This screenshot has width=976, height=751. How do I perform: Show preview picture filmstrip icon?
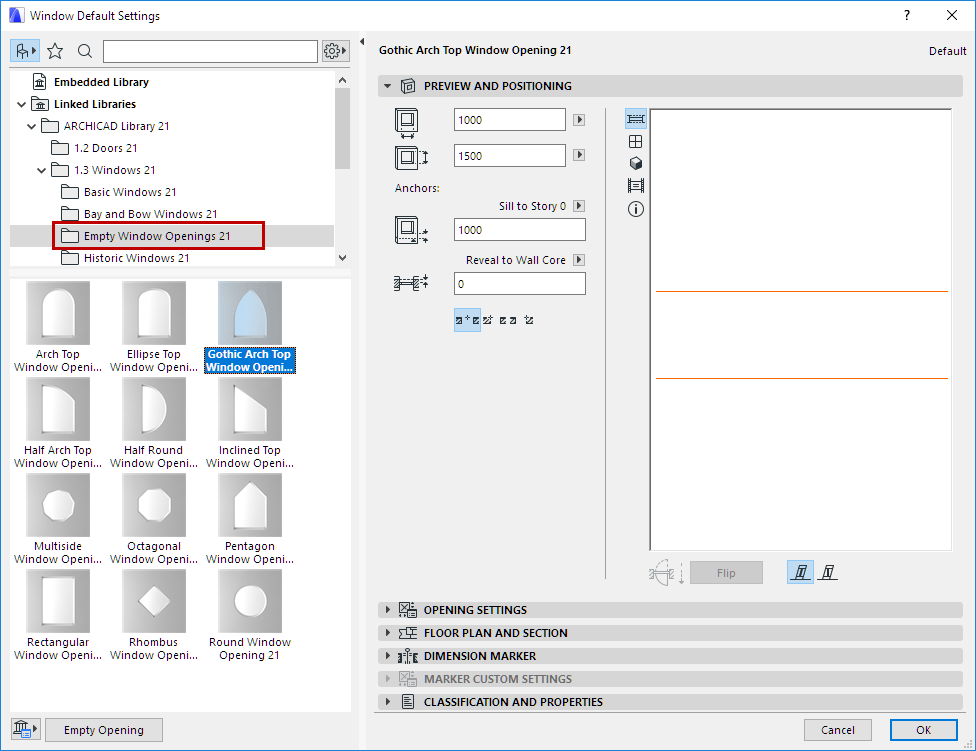636,185
